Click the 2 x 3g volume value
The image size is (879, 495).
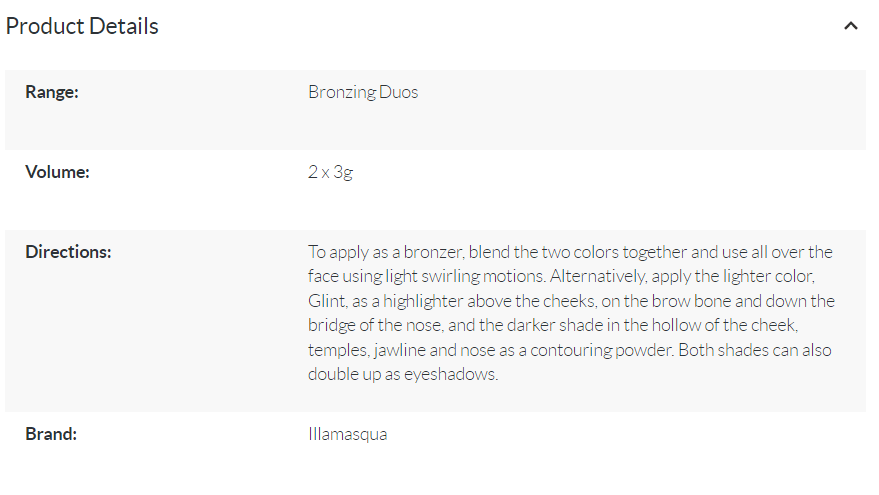330,172
